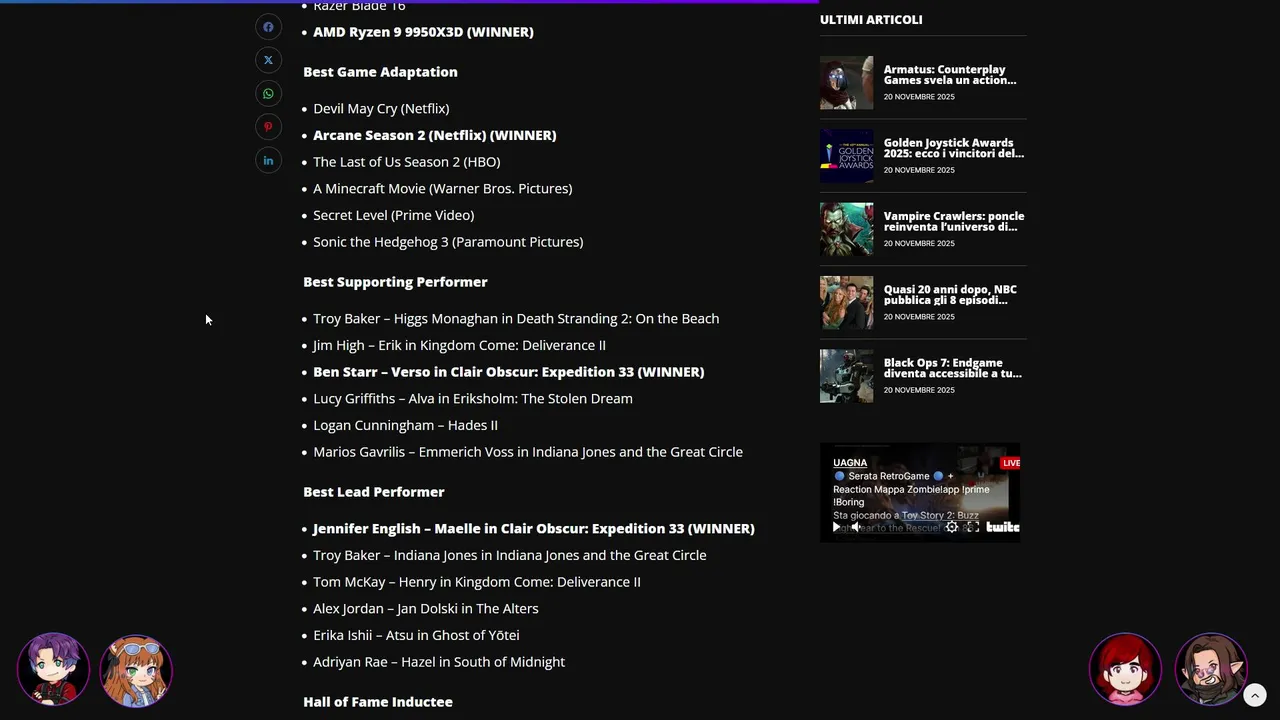This screenshot has height=720, width=1280.
Task: Click the bearded elf avatar icon
Action: click(x=1211, y=669)
